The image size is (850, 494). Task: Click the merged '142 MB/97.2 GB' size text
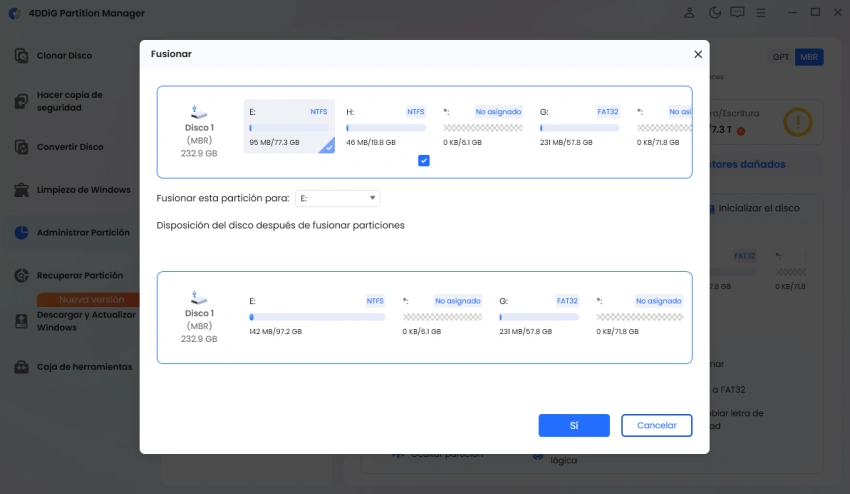[275, 331]
